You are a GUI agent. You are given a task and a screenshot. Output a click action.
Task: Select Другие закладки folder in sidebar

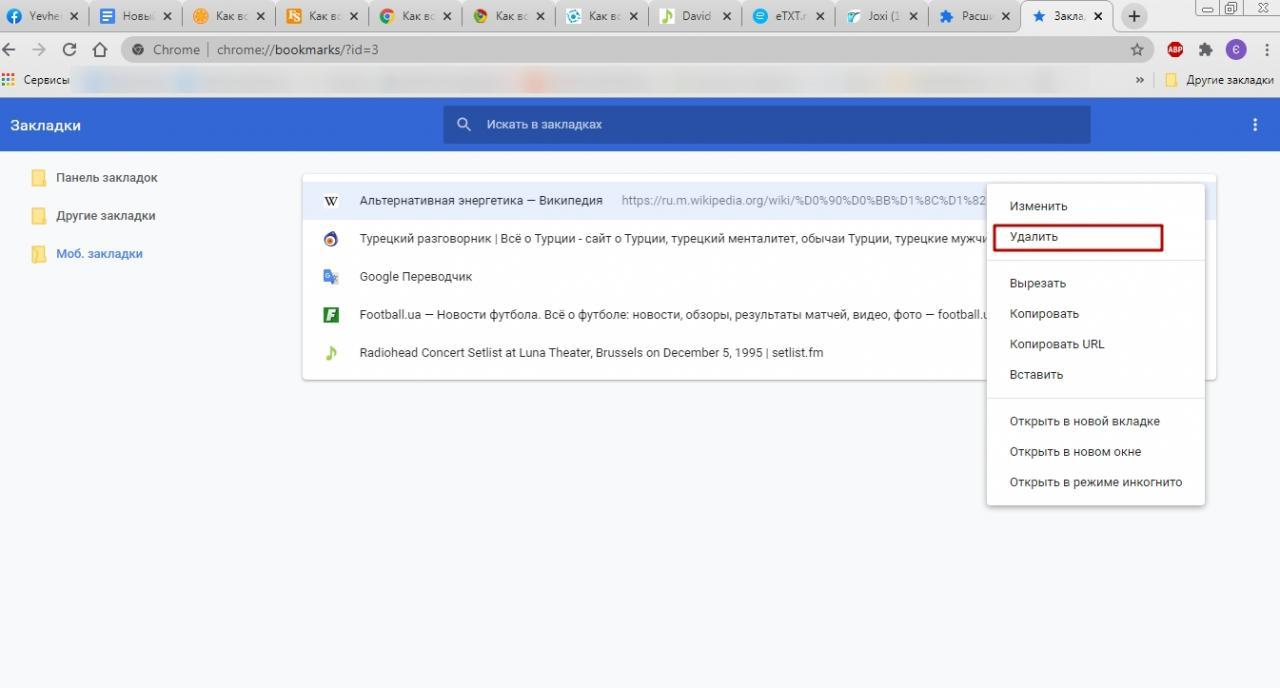click(94, 216)
